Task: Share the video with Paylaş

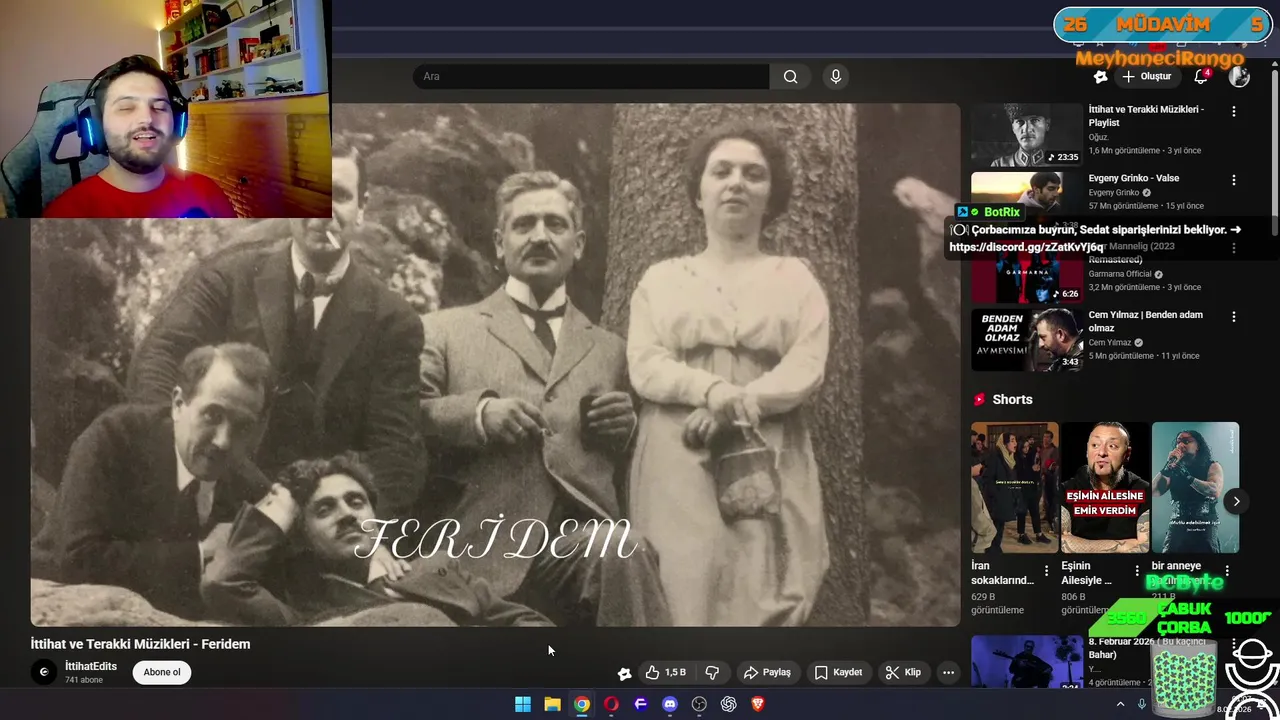Action: 767,672
